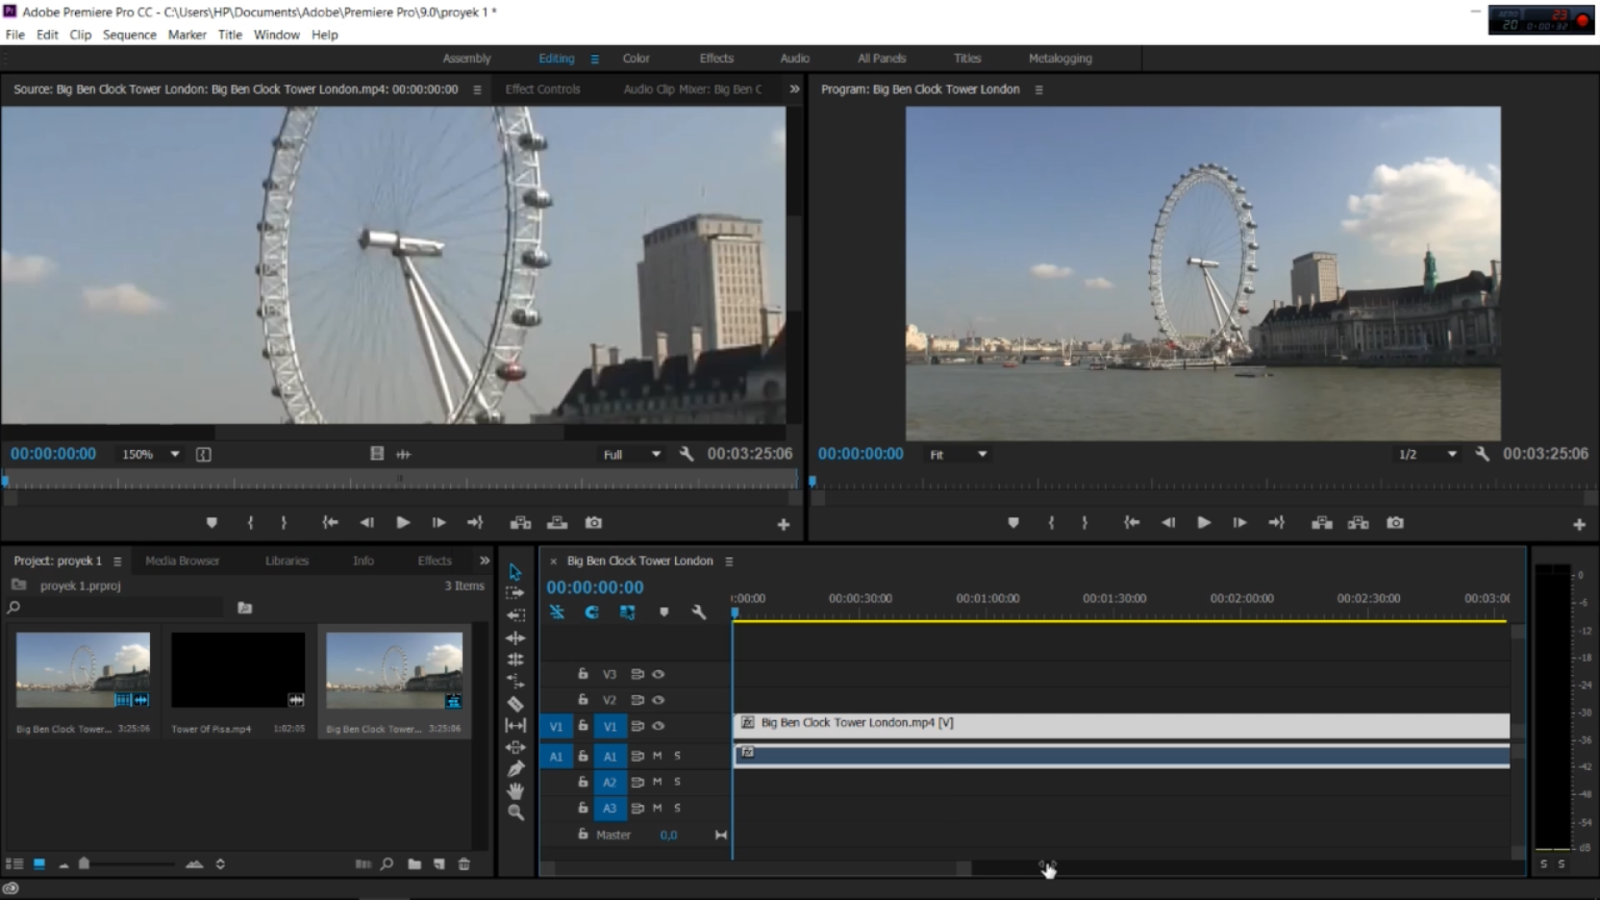
Task: Select the Razor tool in the tools panel
Action: point(516,704)
